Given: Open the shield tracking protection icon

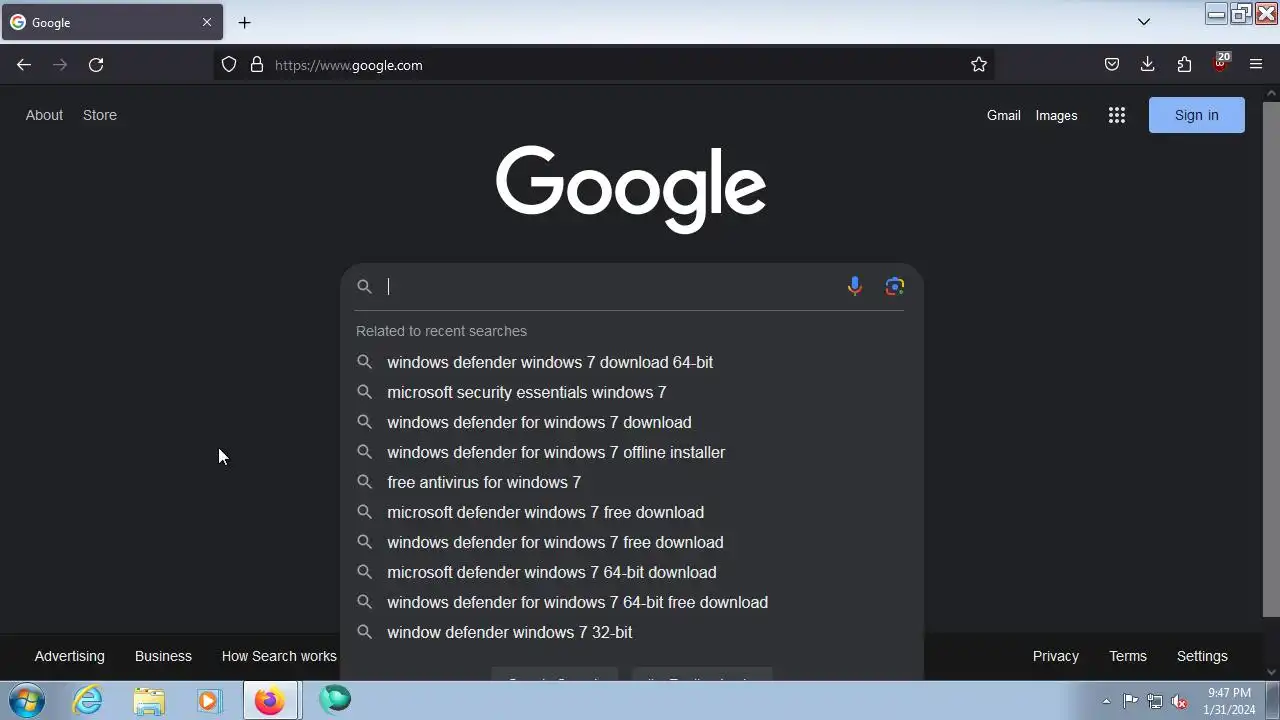Looking at the screenshot, I should 229,65.
